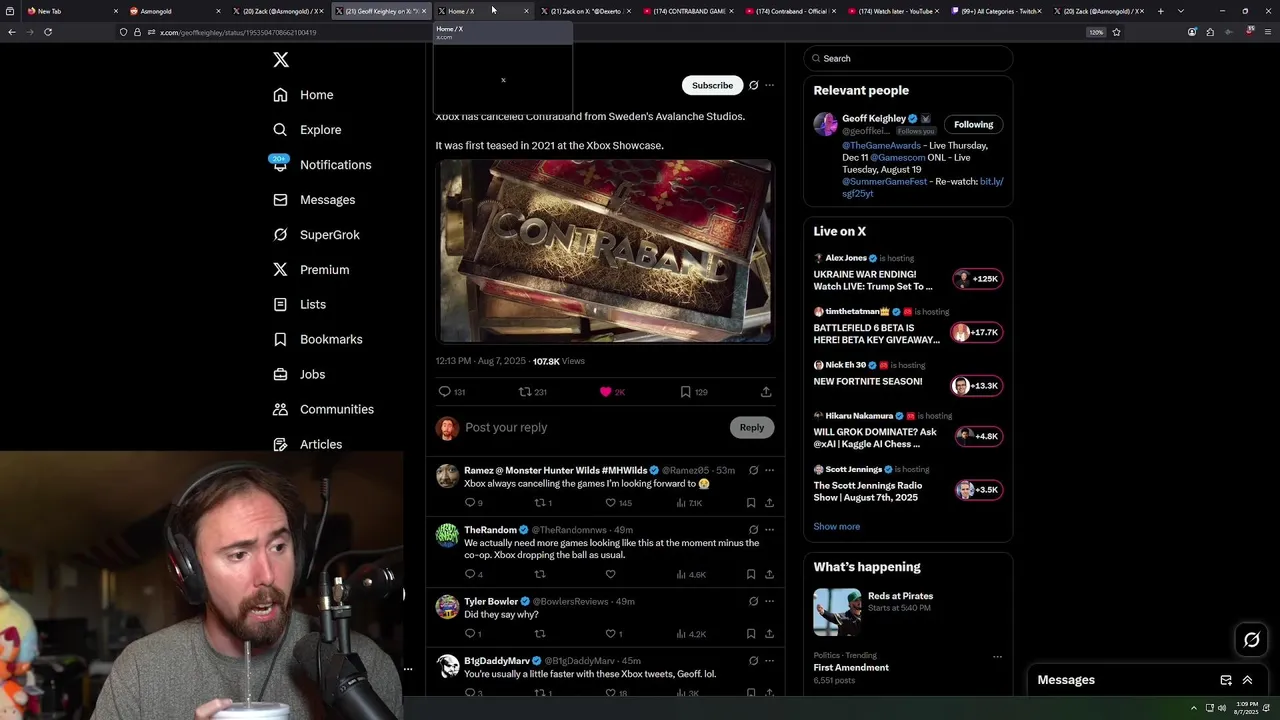Click Show more under Live on X
The image size is (1280, 720).
point(836,526)
